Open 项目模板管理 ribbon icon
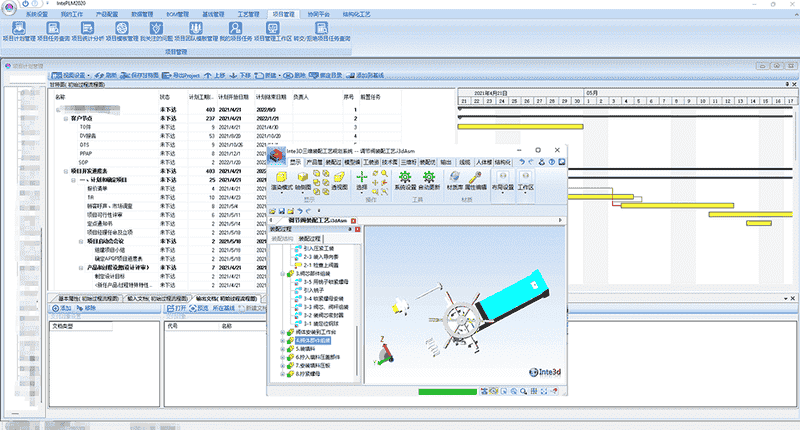 pos(121,28)
